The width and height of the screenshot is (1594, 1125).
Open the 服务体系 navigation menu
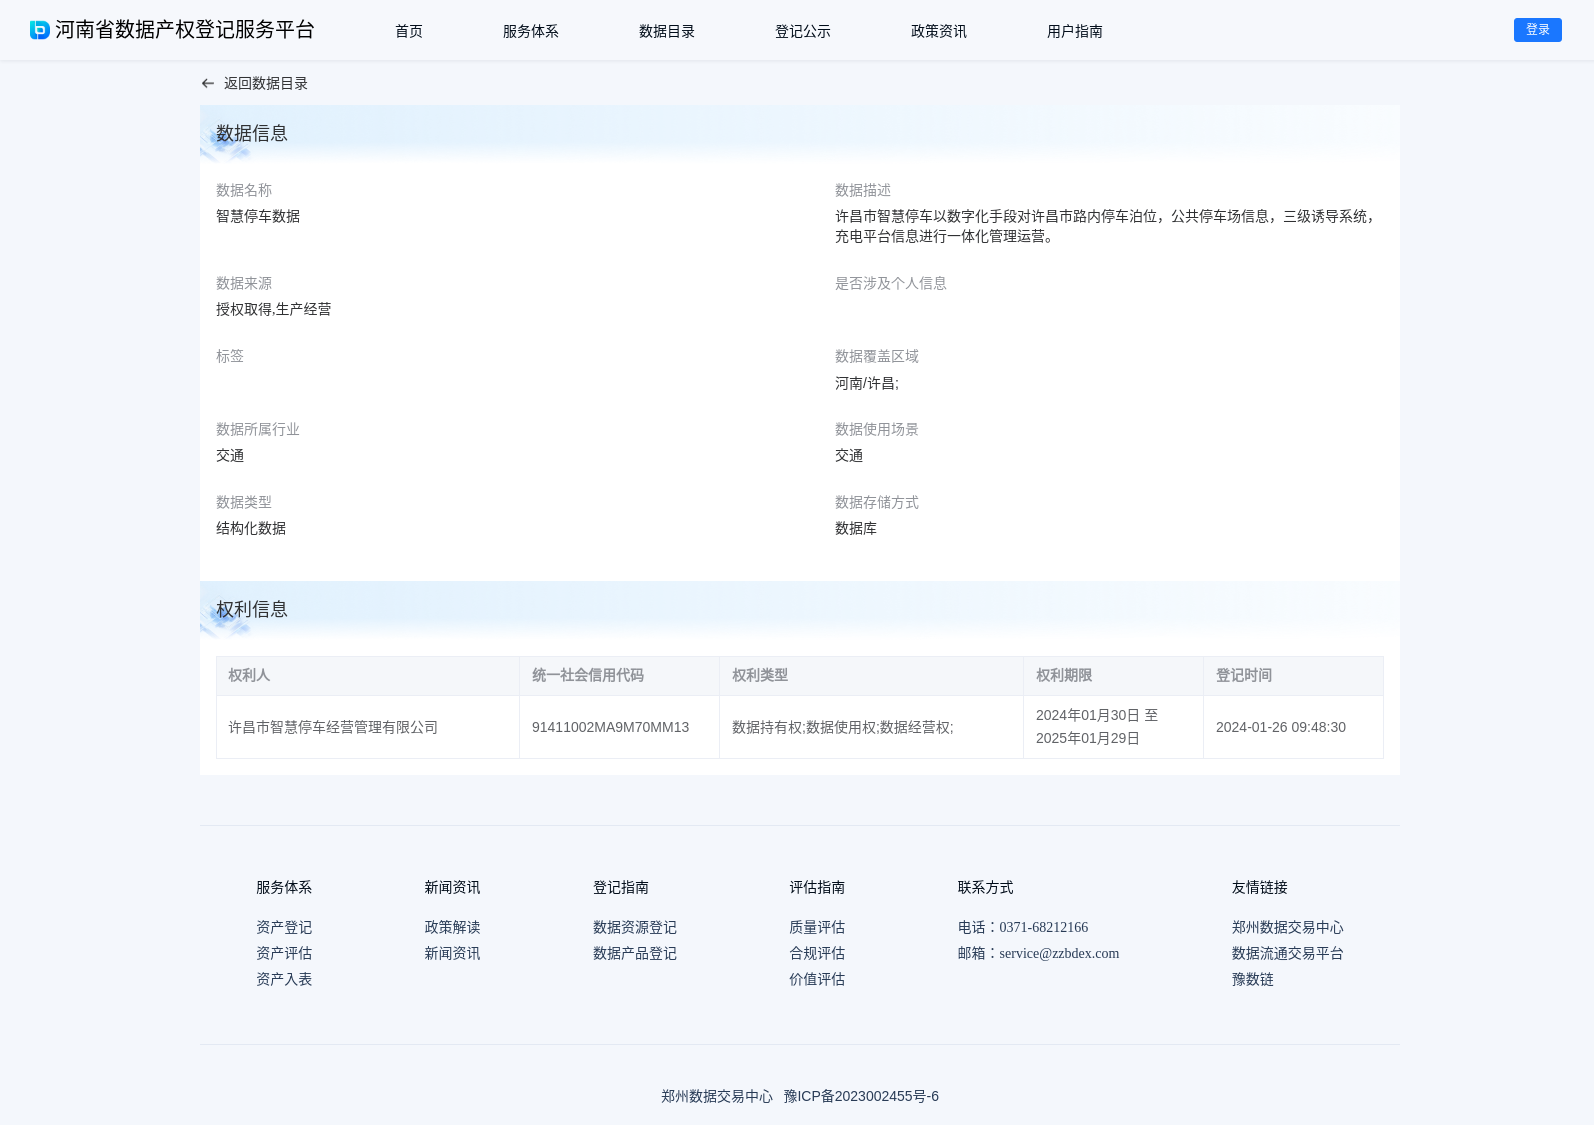pos(531,32)
